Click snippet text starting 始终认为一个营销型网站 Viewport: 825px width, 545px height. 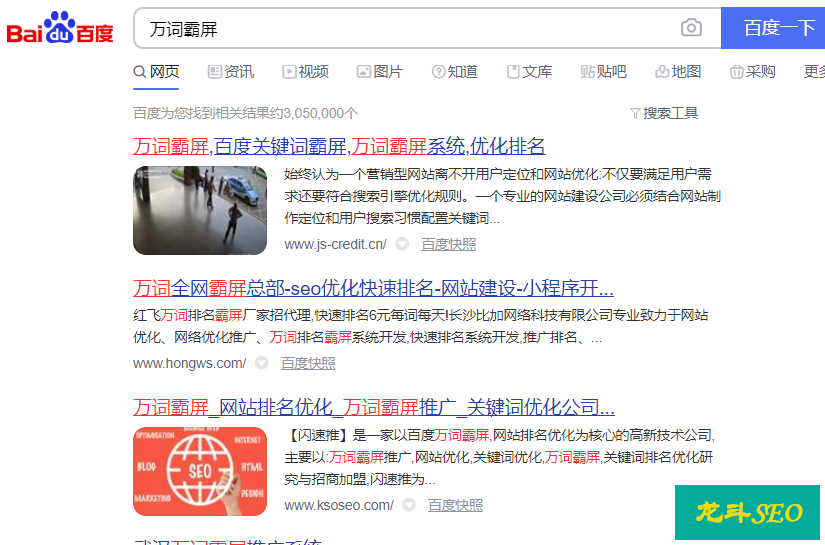502,196
